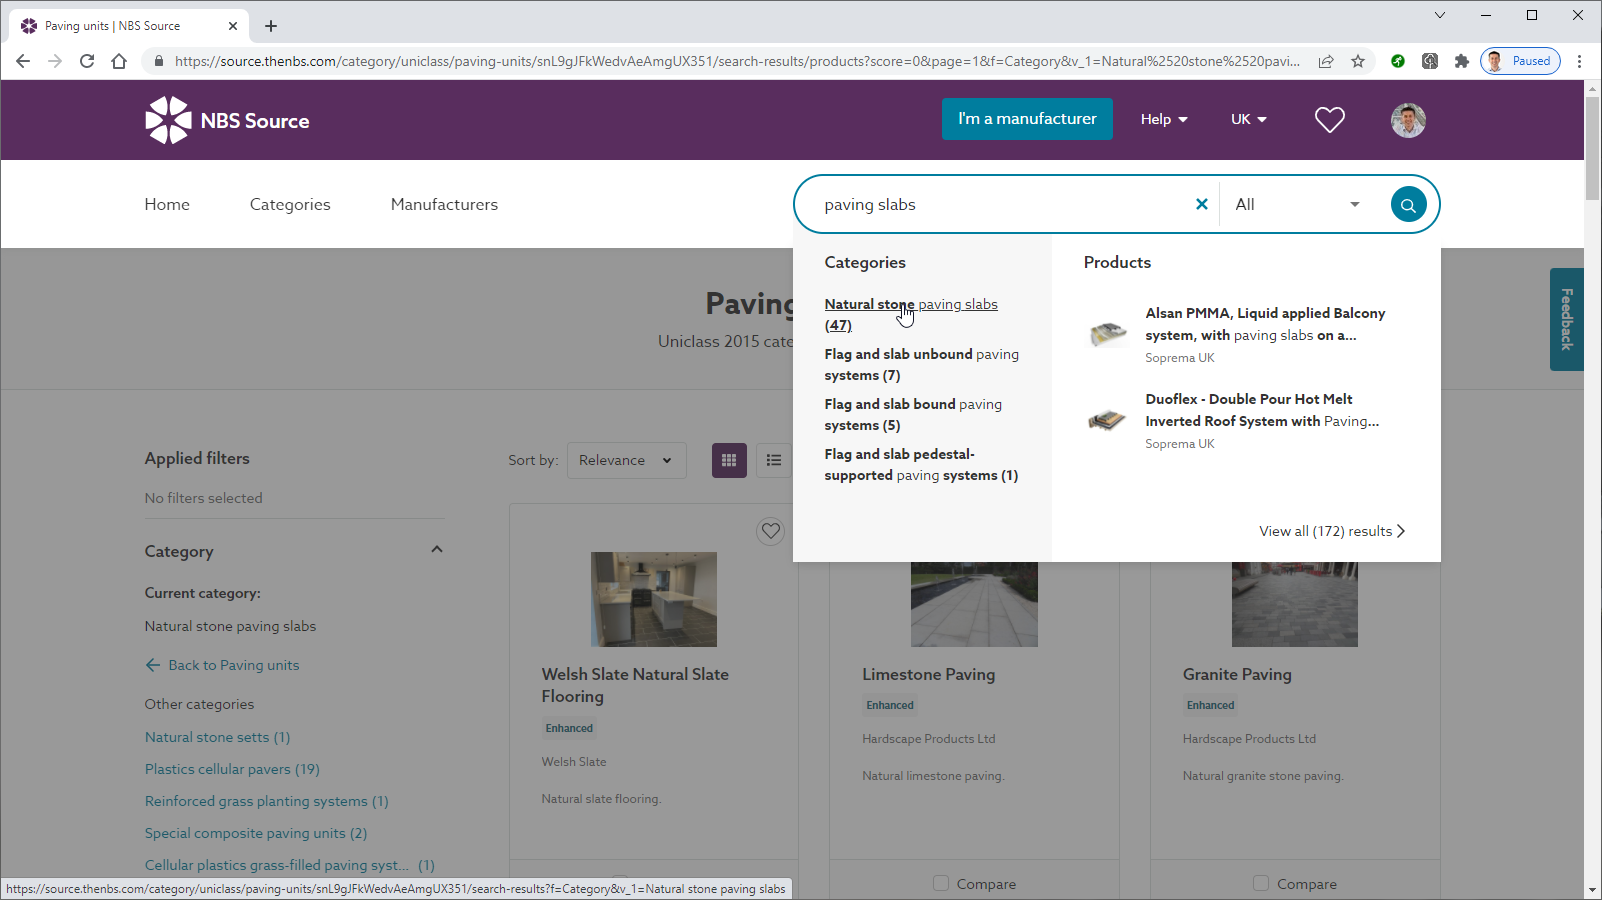Click View all (172) results link
This screenshot has width=1602, height=900.
coord(1332,531)
